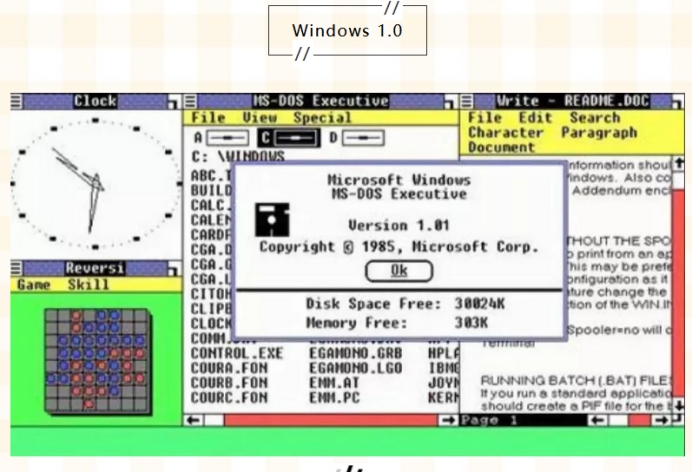Click MS-DOS Executive right scroll arrow
Viewport: 692px width, 473px height.
point(449,420)
